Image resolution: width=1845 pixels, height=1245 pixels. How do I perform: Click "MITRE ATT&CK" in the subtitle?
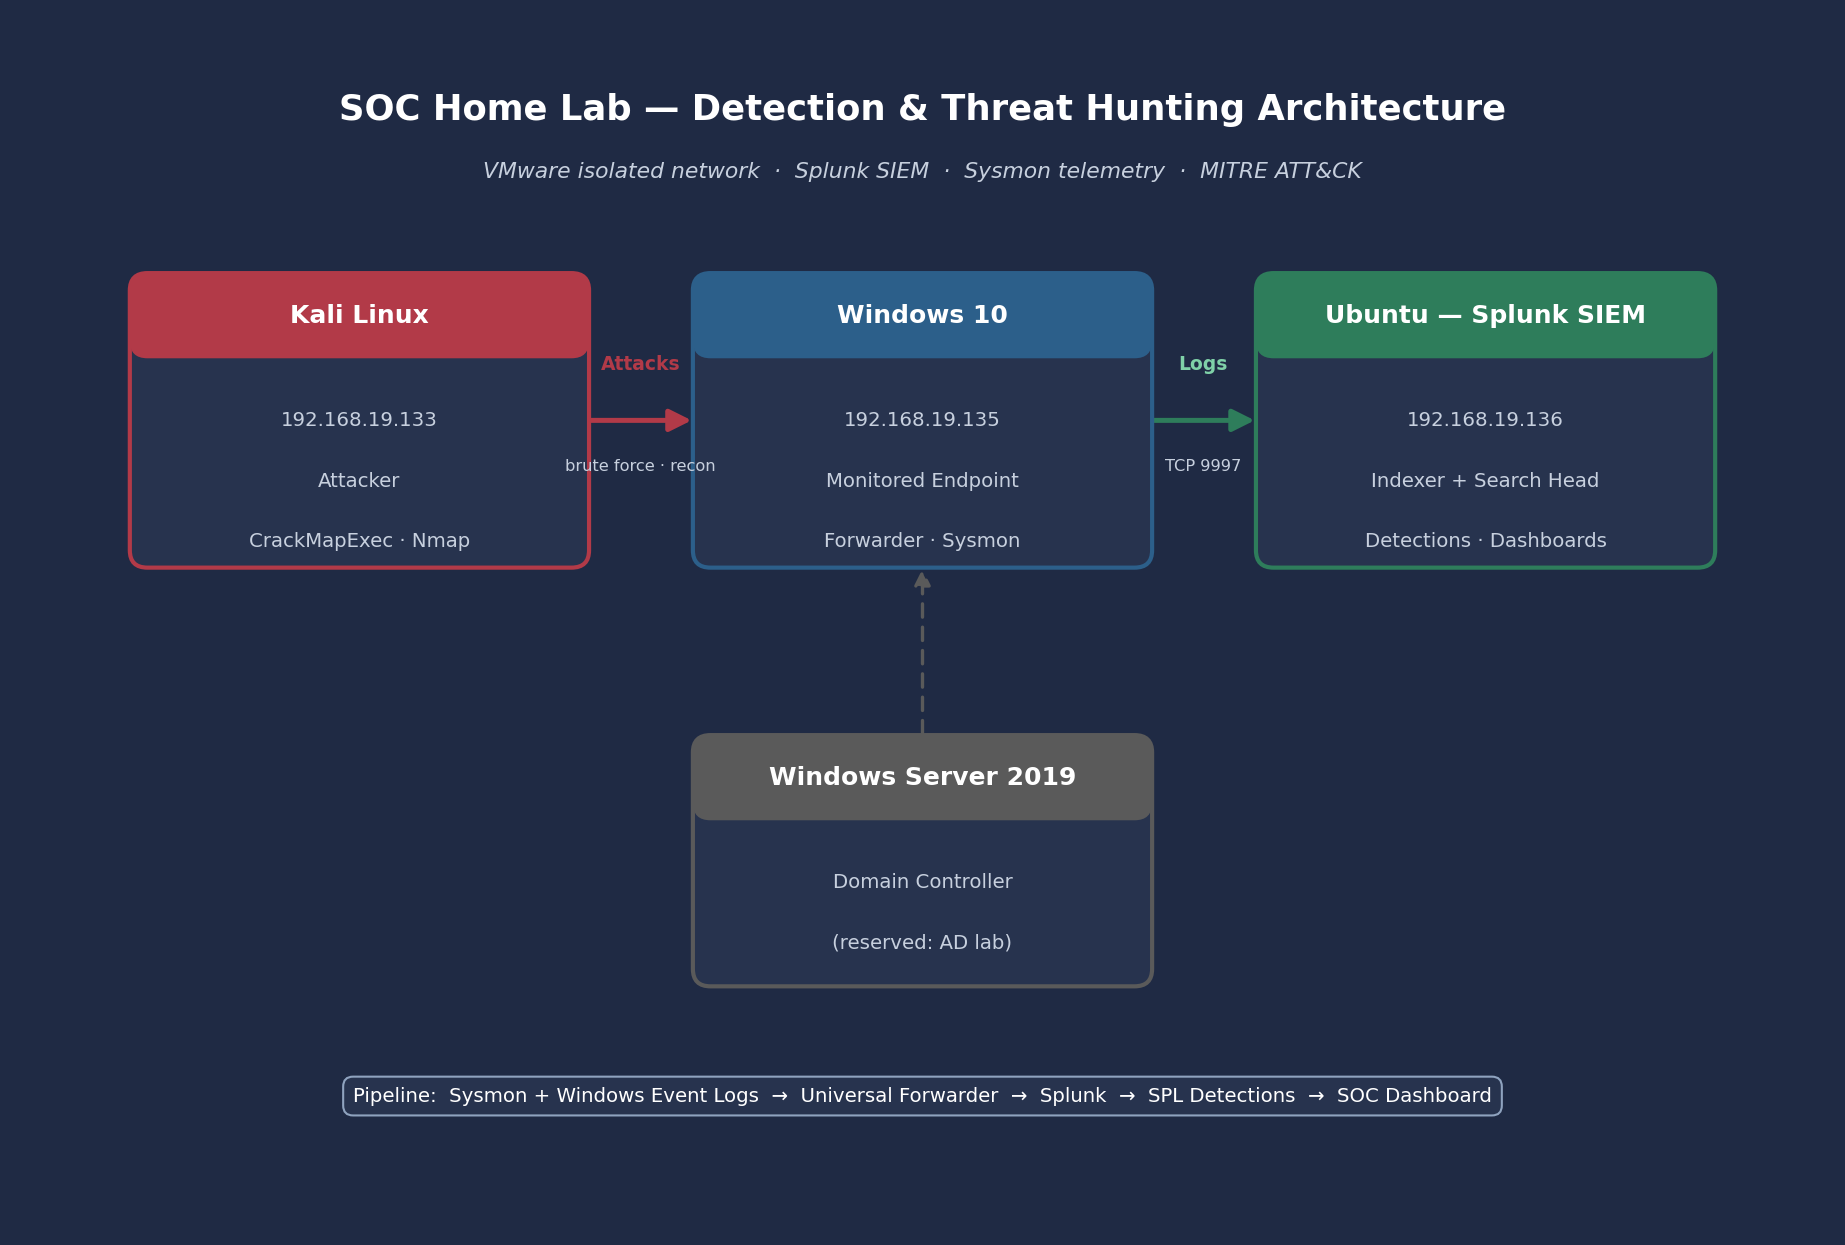point(1280,171)
